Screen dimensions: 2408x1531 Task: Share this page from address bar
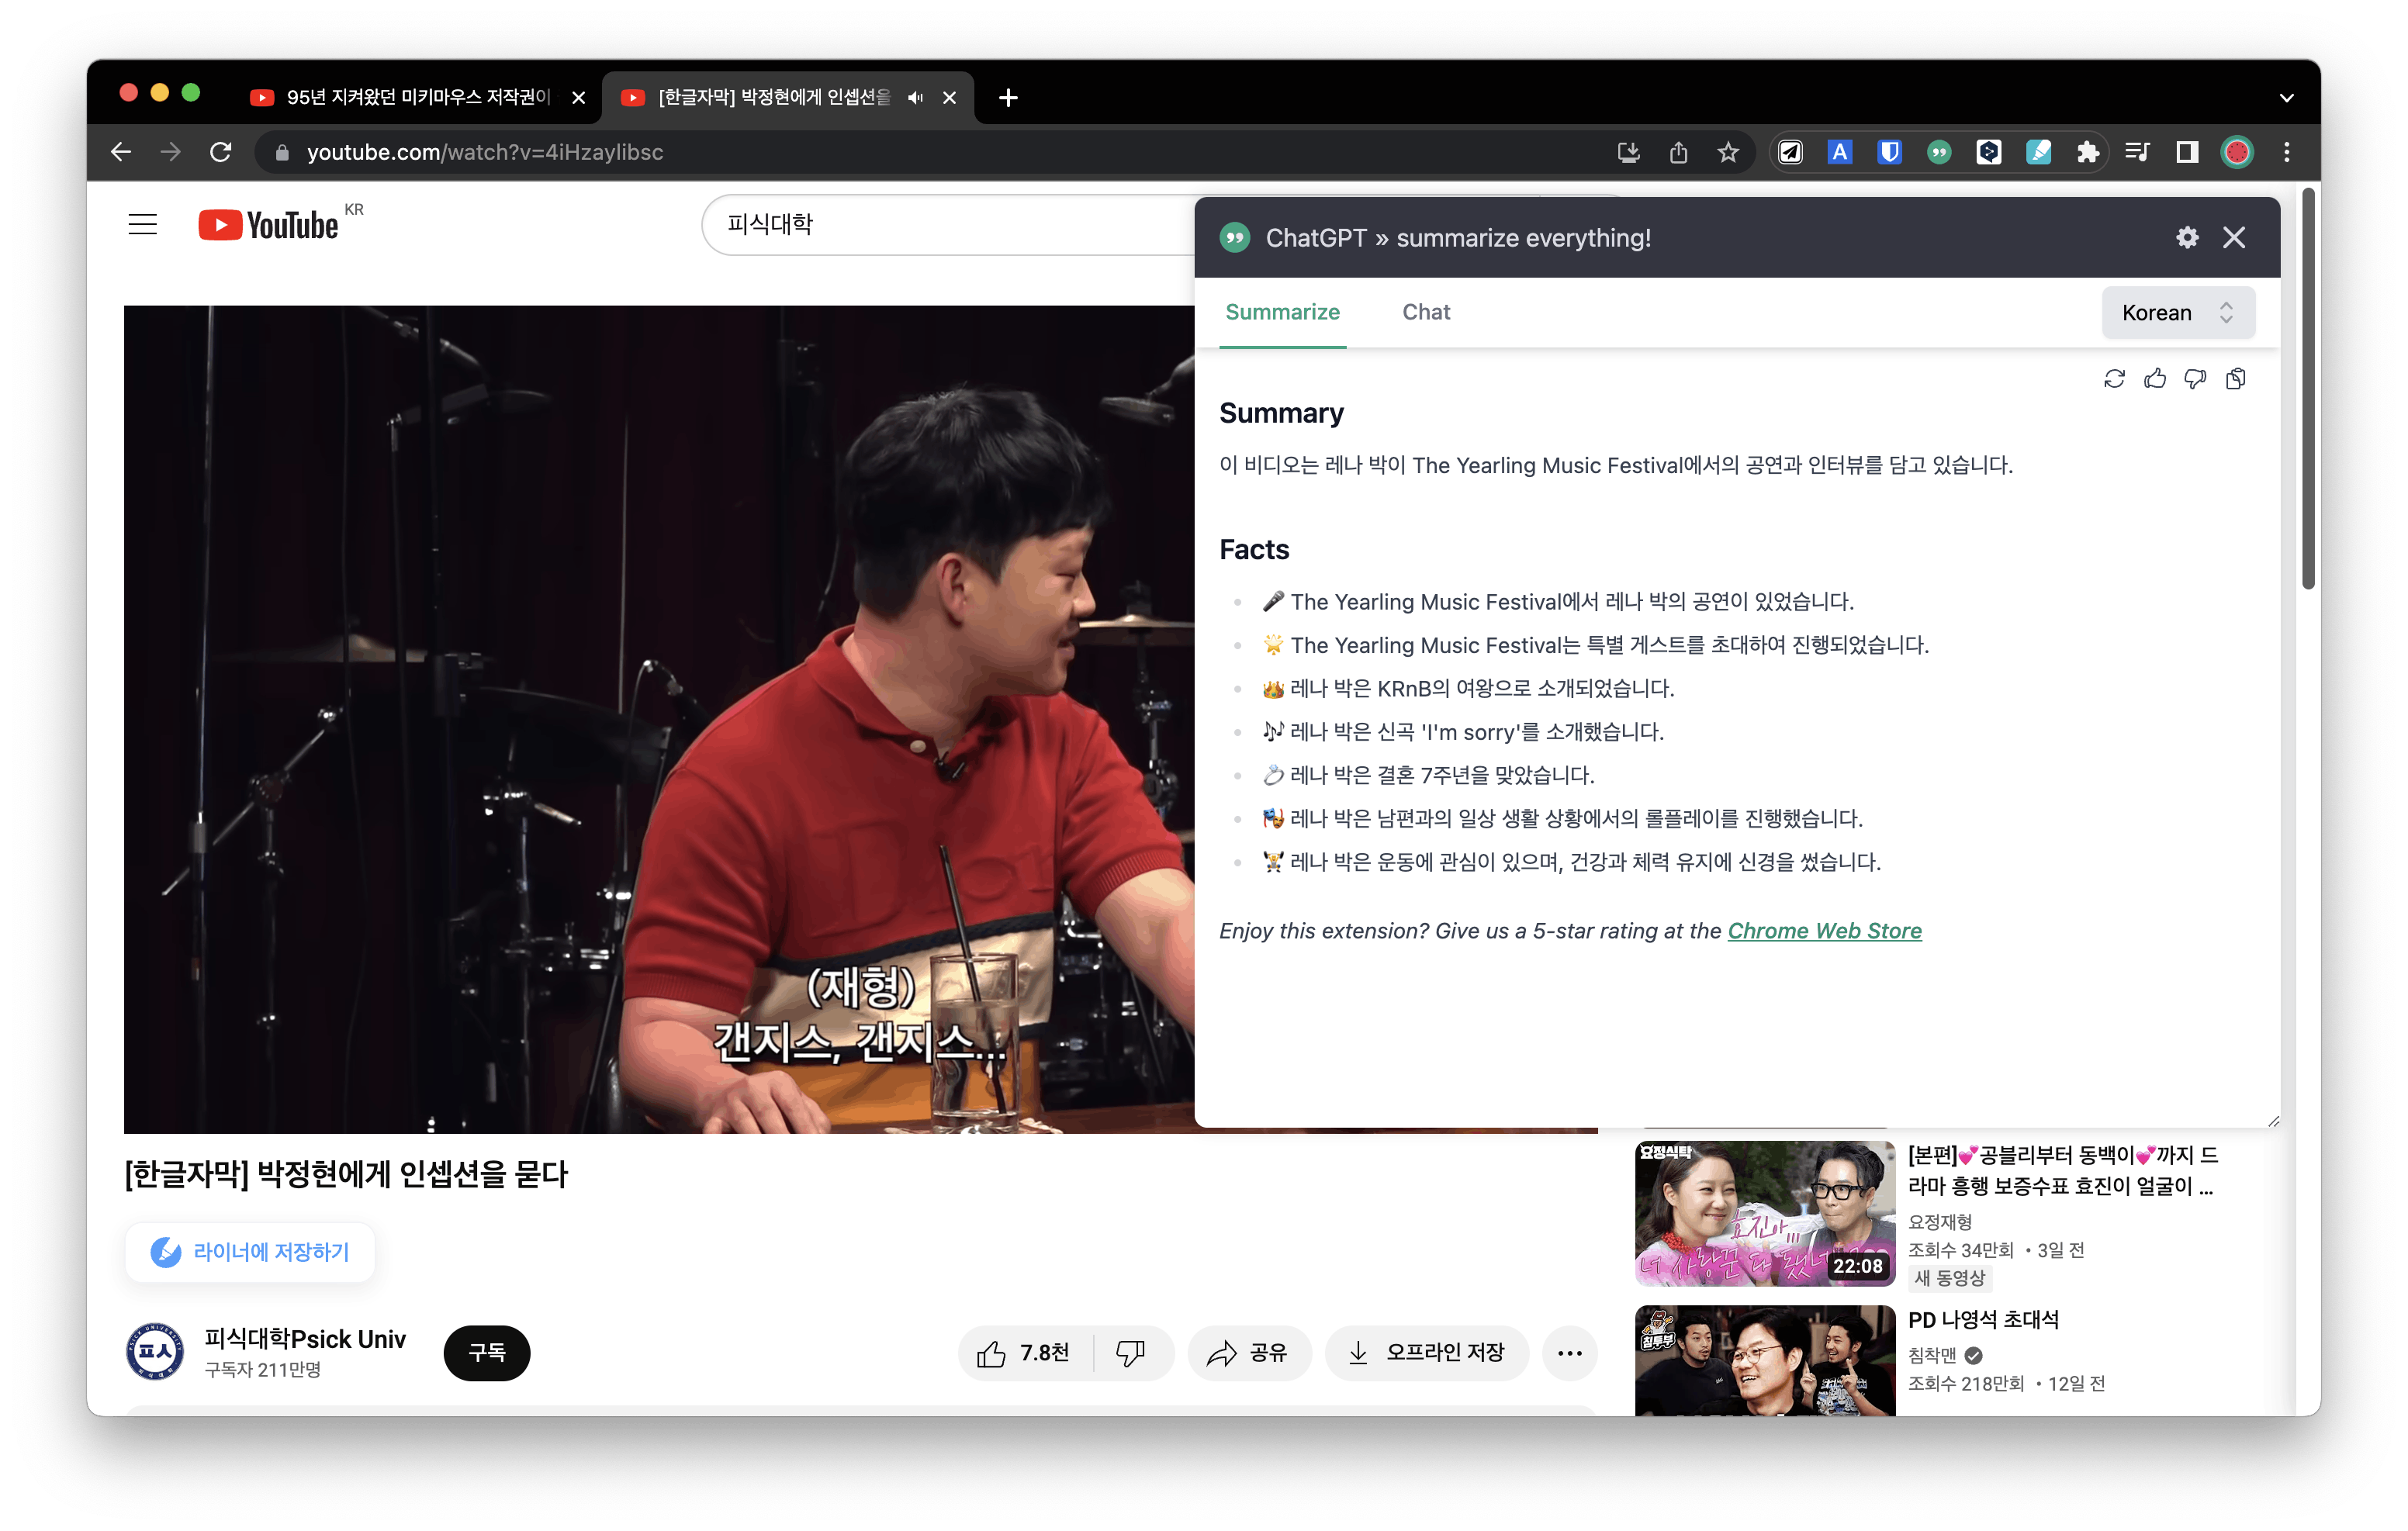pos(1678,152)
